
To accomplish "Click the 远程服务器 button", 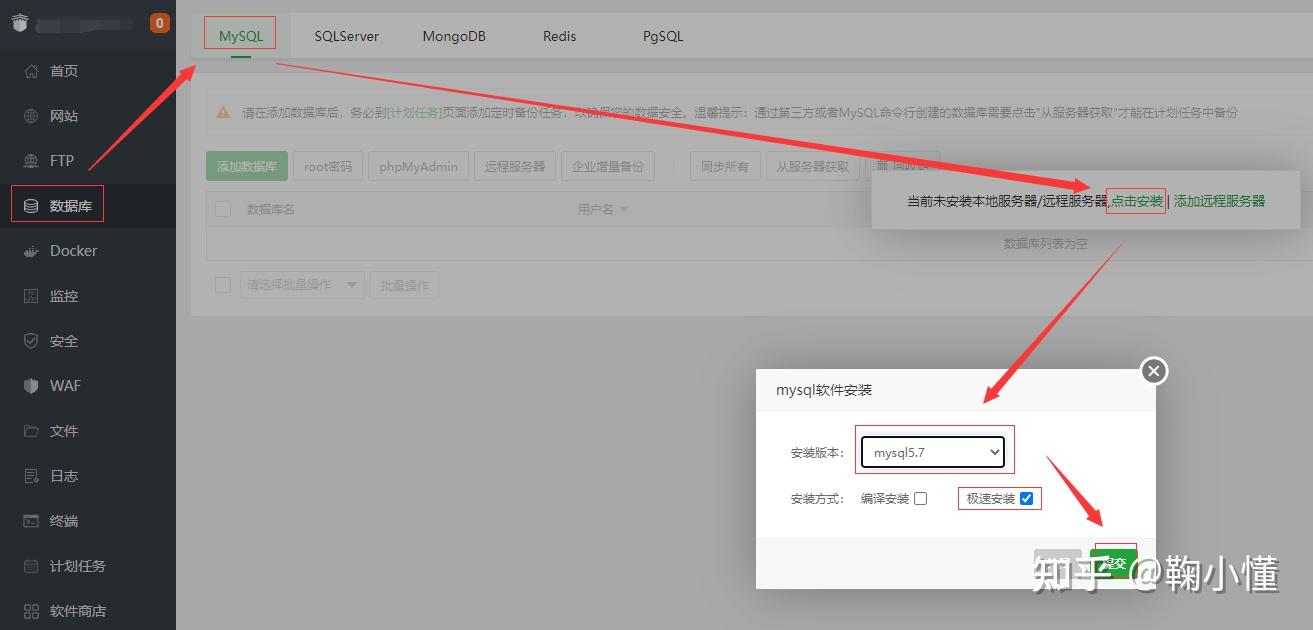I will (515, 166).
